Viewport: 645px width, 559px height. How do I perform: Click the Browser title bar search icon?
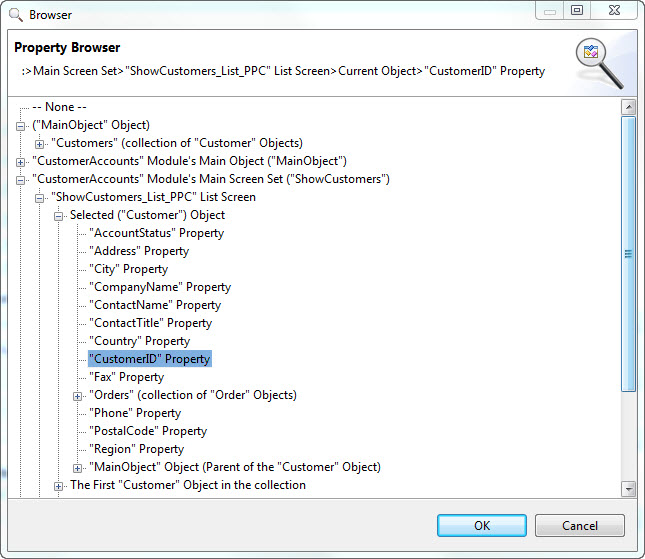coord(15,15)
